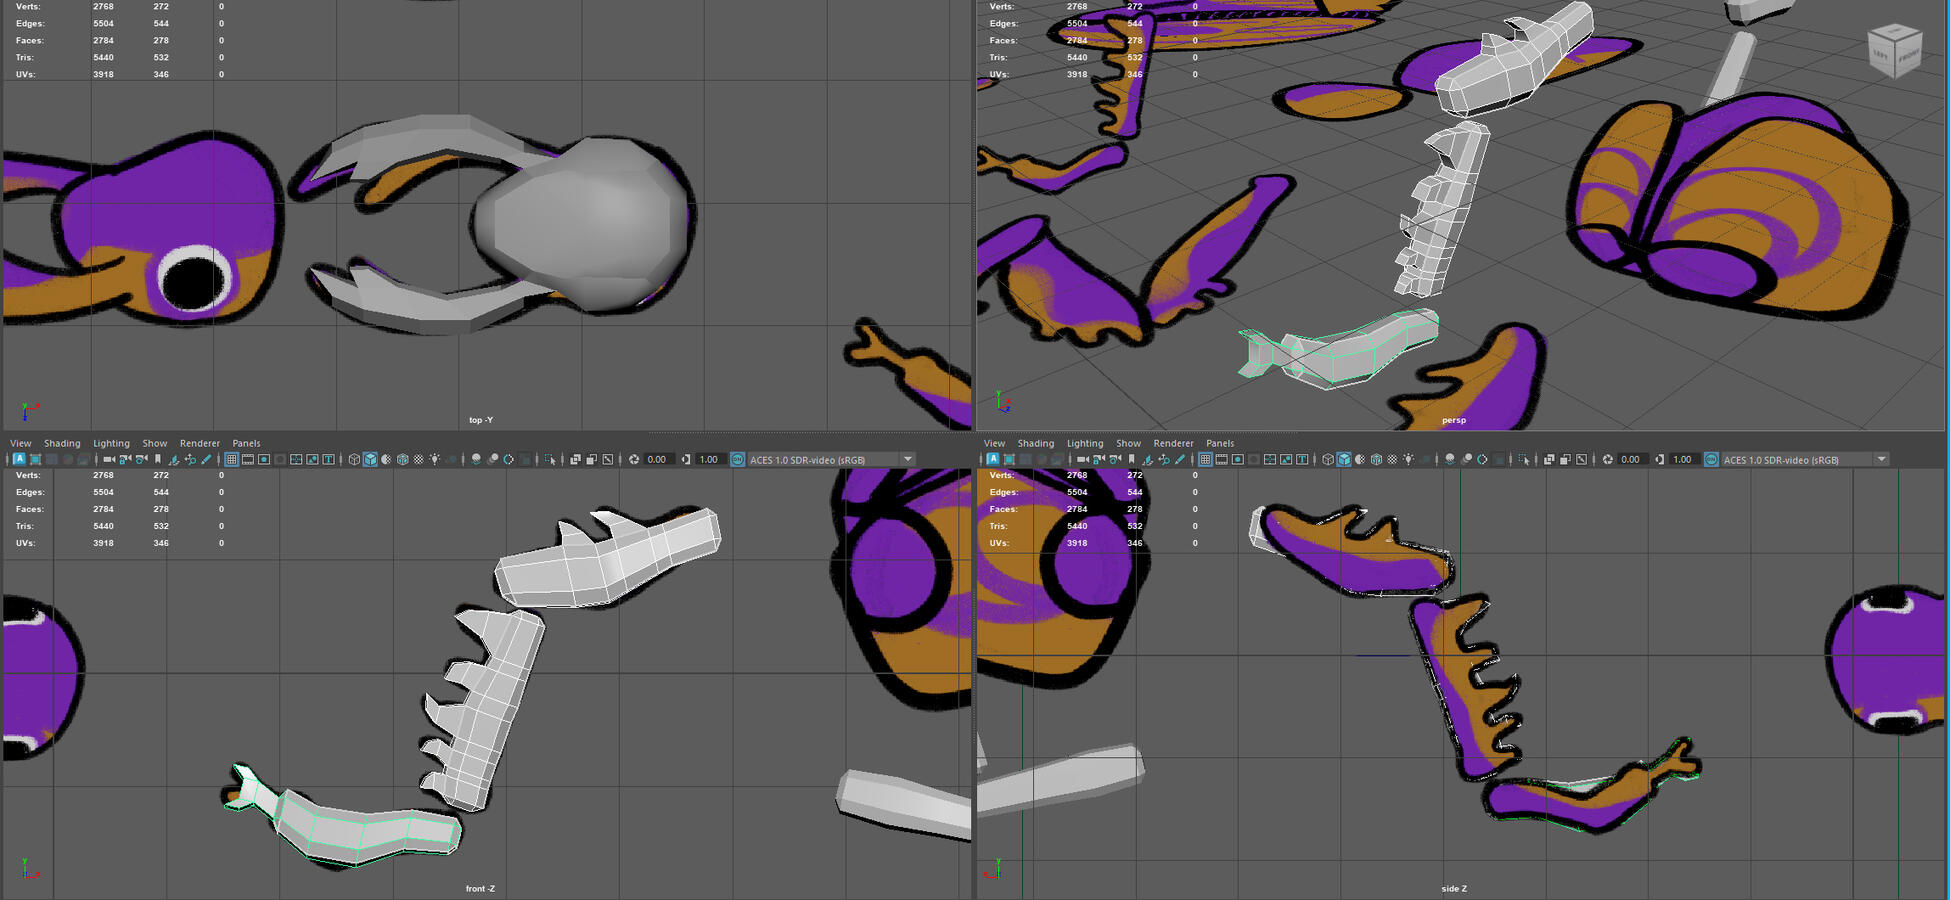
Task: Open the Renderer menu of front panel
Action: click(199, 443)
